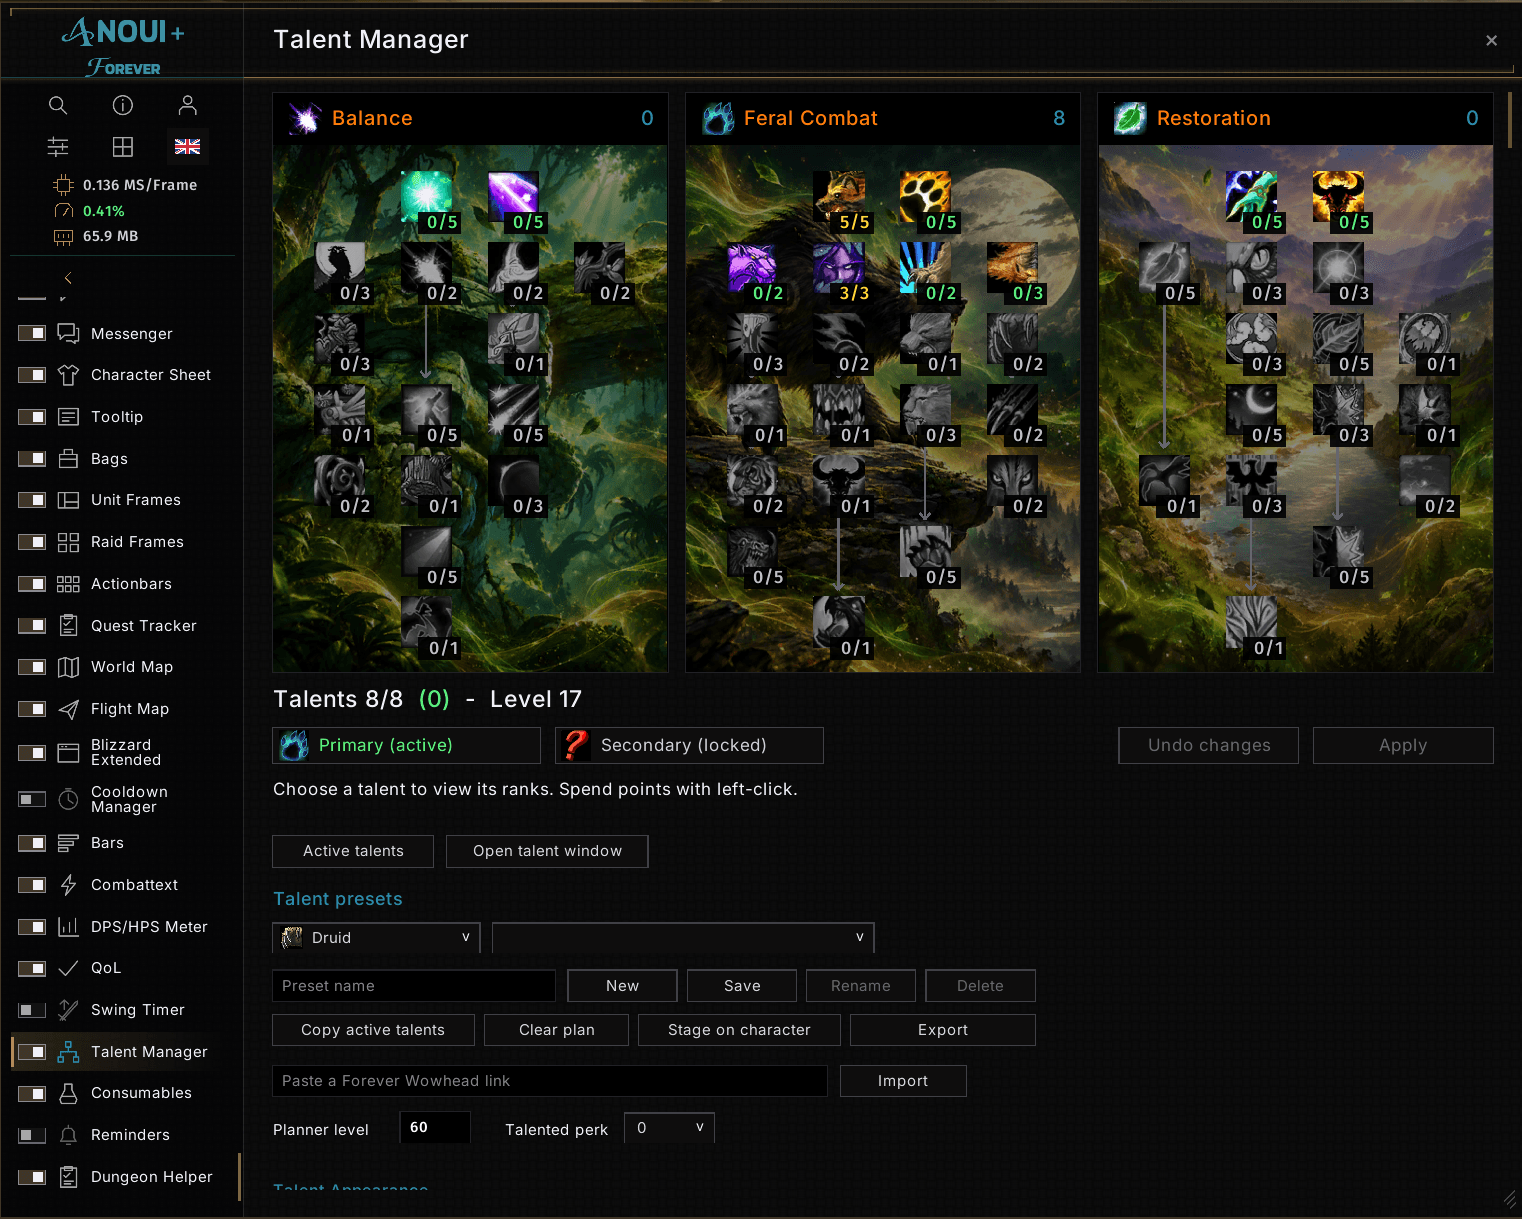Open the info circle icon
The image size is (1522, 1219).
tap(123, 105)
